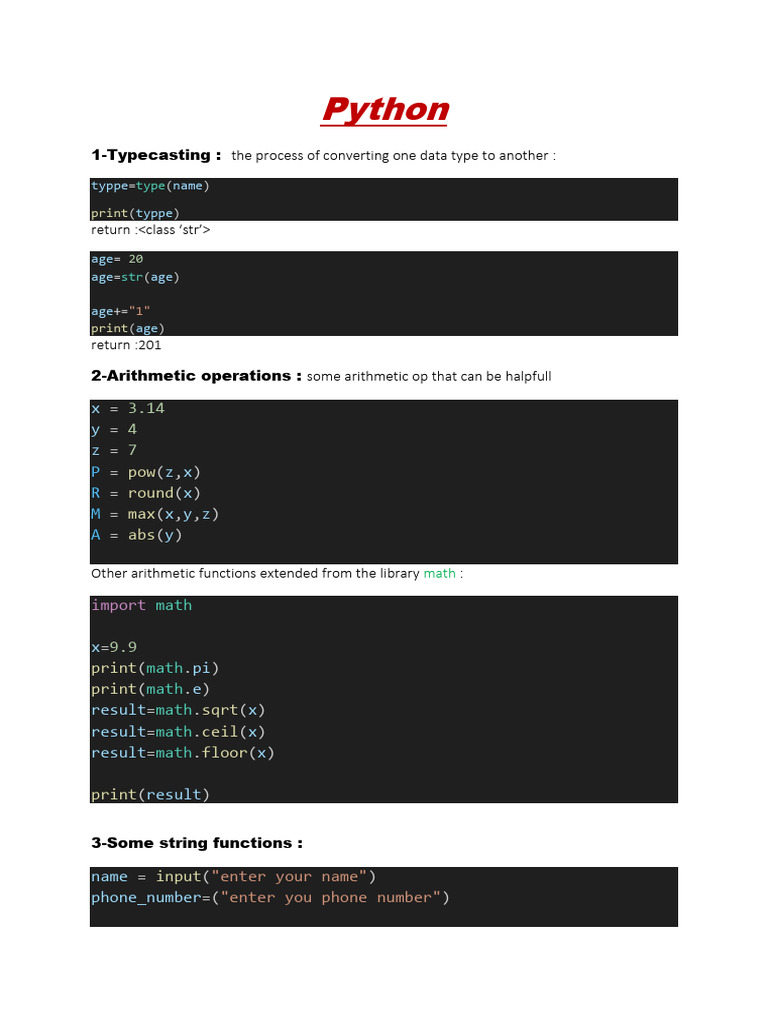Viewport: 768px width, 1024px height.
Task: Click the green word math
Action: click(439, 574)
